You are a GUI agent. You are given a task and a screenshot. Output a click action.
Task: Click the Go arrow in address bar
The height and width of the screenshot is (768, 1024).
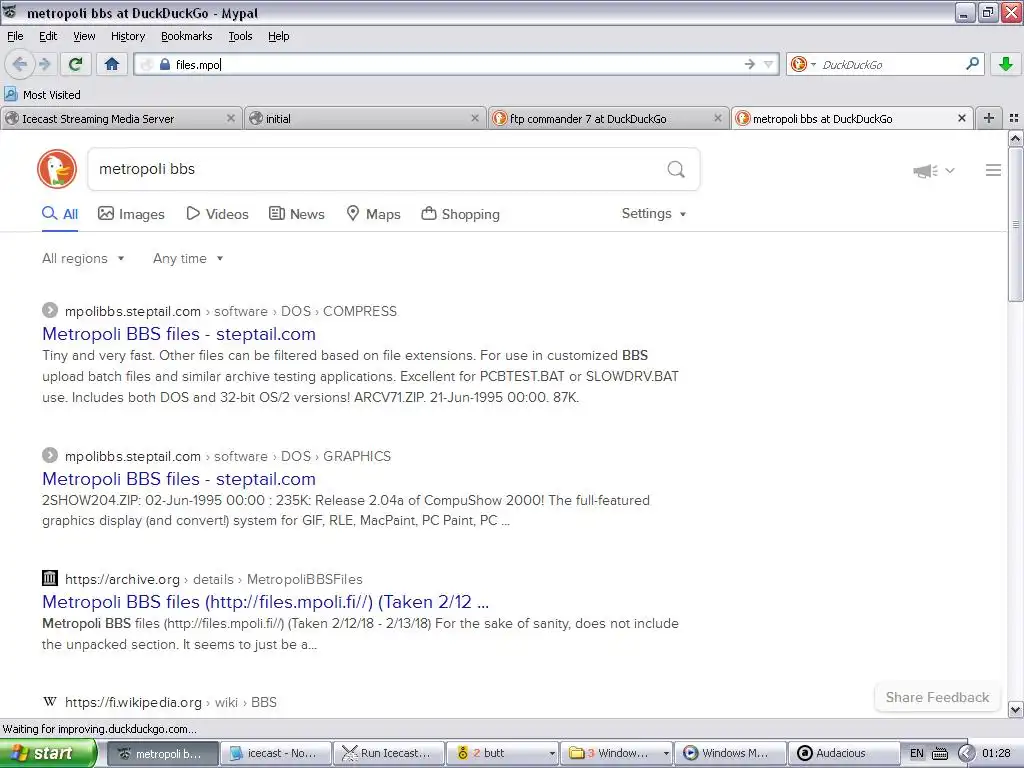(x=749, y=64)
